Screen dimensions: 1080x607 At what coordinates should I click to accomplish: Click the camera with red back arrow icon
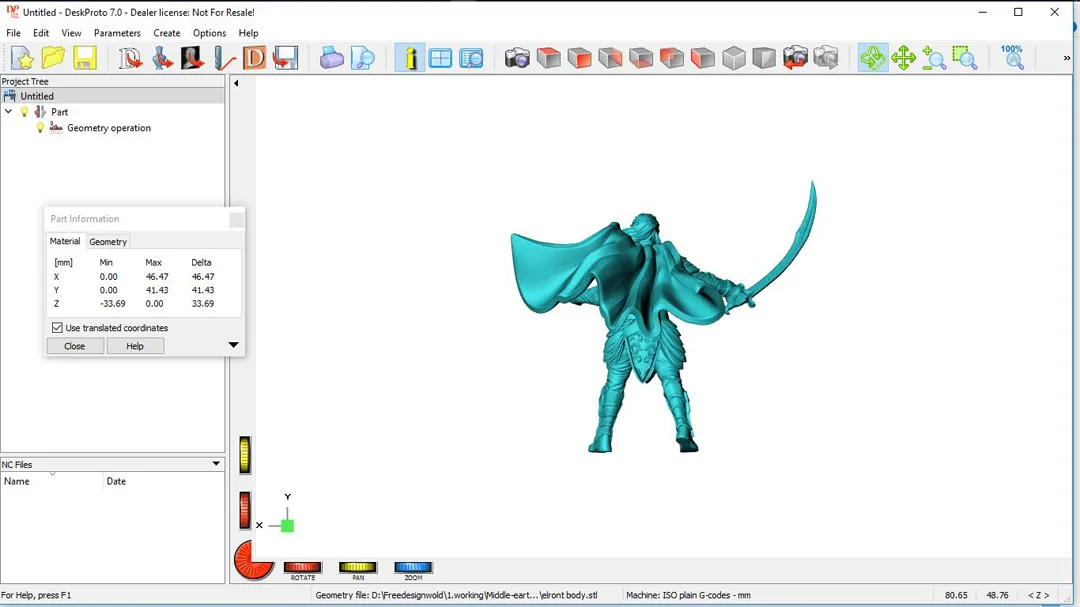click(x=795, y=58)
